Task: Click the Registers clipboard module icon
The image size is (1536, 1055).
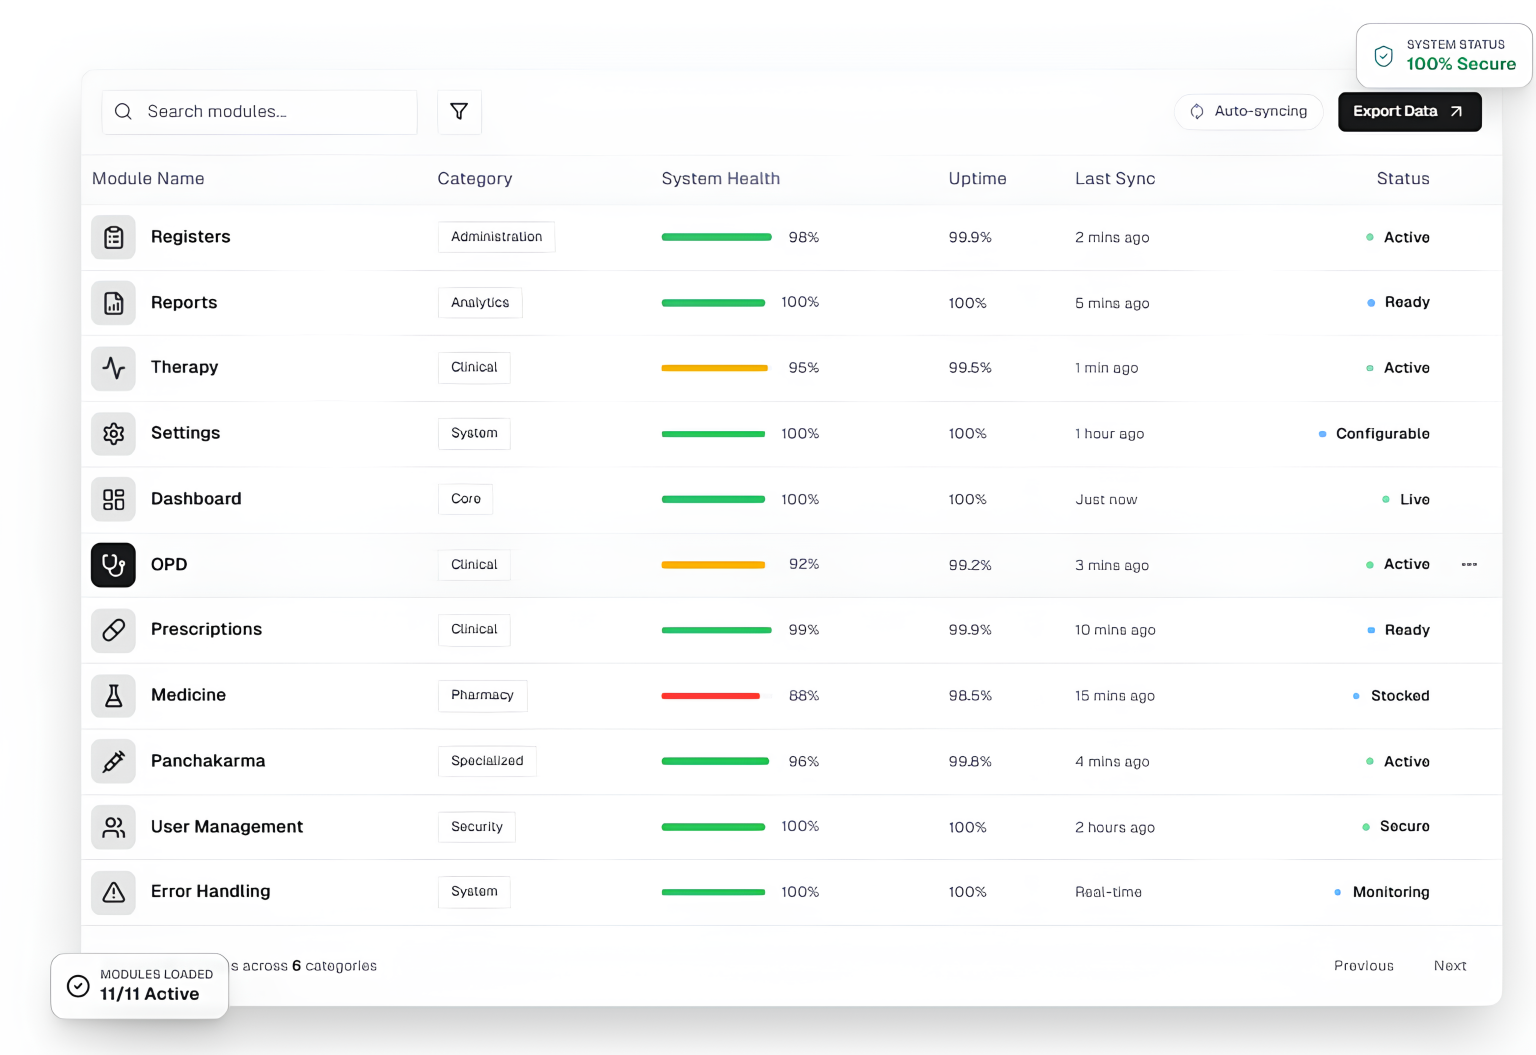Action: click(x=113, y=237)
